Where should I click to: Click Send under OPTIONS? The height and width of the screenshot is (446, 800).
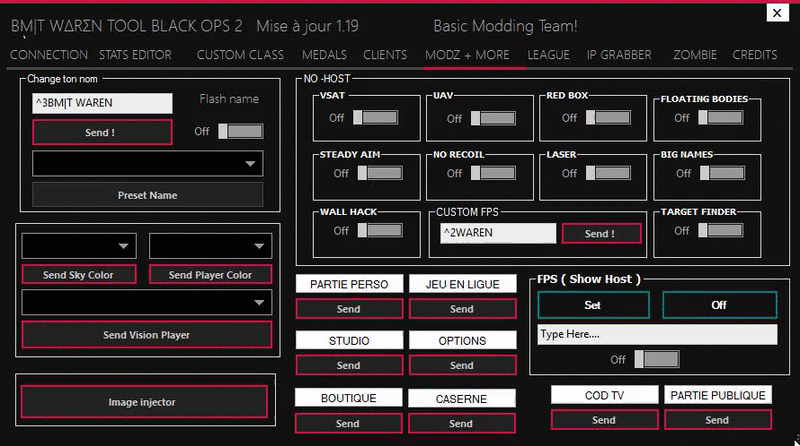tap(462, 365)
